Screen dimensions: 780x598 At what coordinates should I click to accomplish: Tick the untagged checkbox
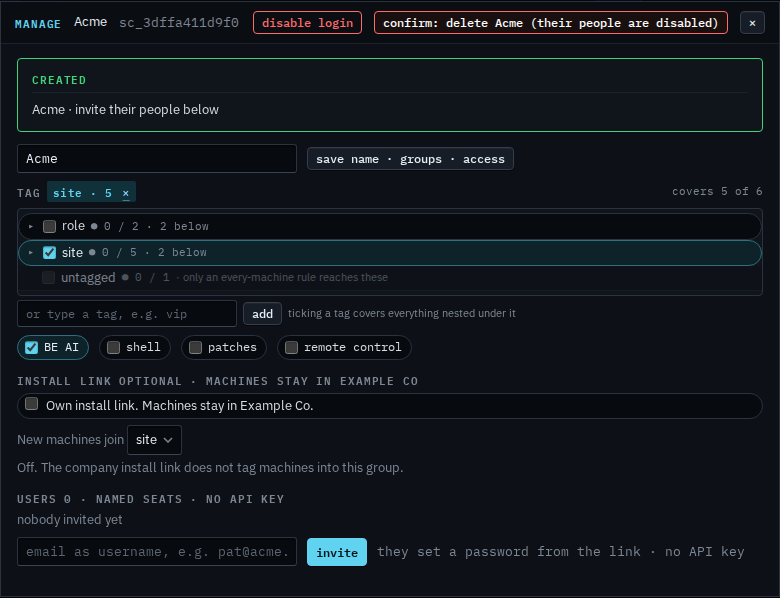(x=48, y=277)
